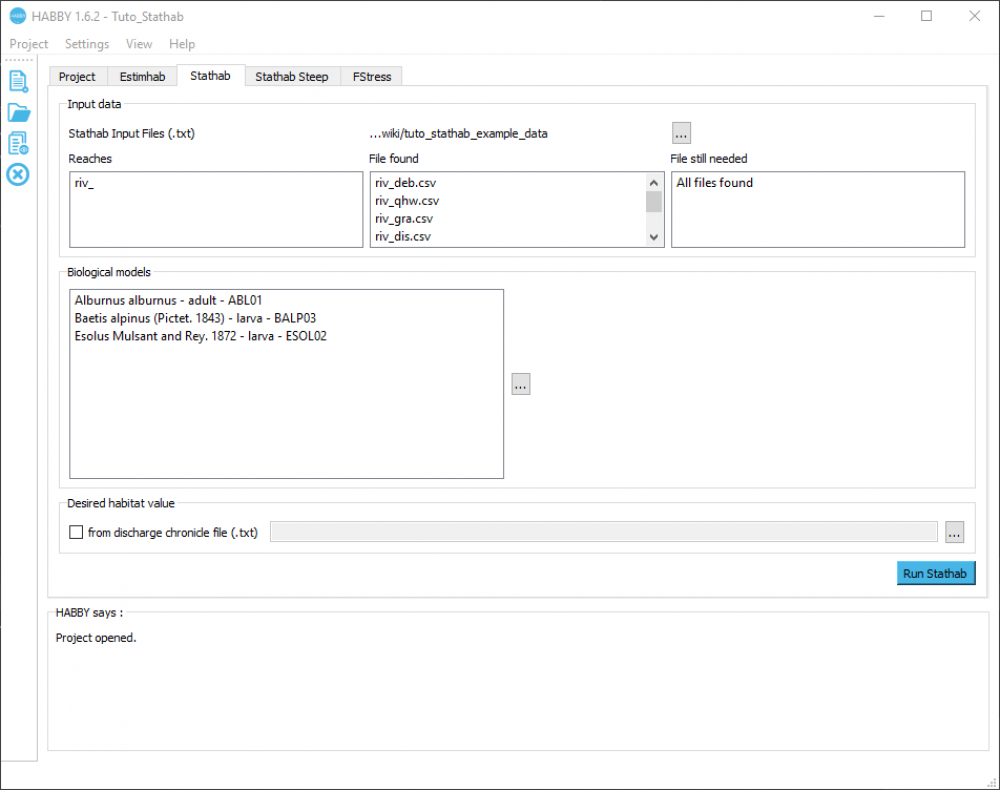Click the close project X icon
The width and height of the screenshot is (1000, 790).
[18, 174]
